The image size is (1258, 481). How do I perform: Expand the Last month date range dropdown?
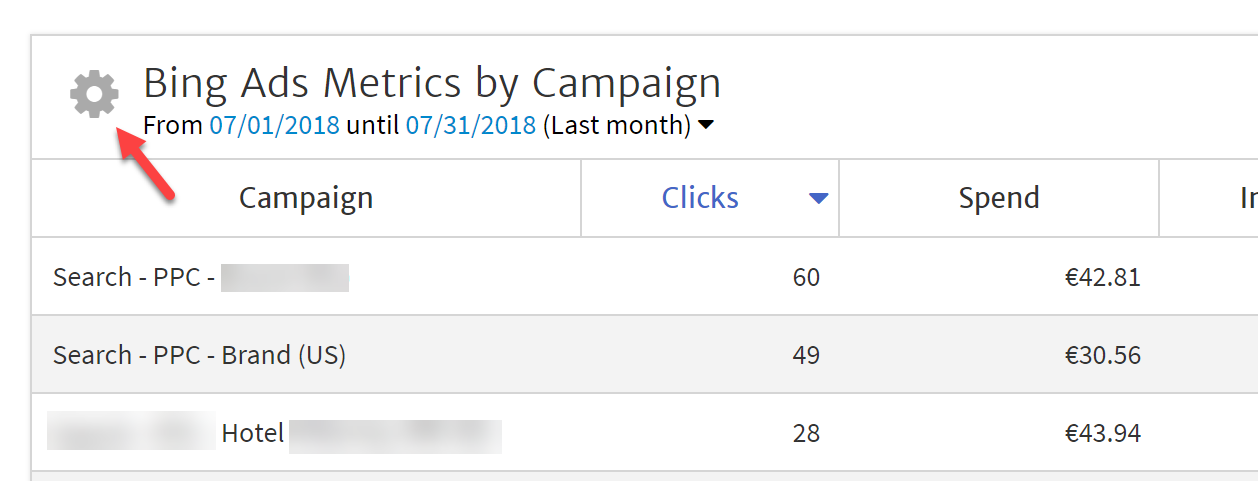coord(705,126)
